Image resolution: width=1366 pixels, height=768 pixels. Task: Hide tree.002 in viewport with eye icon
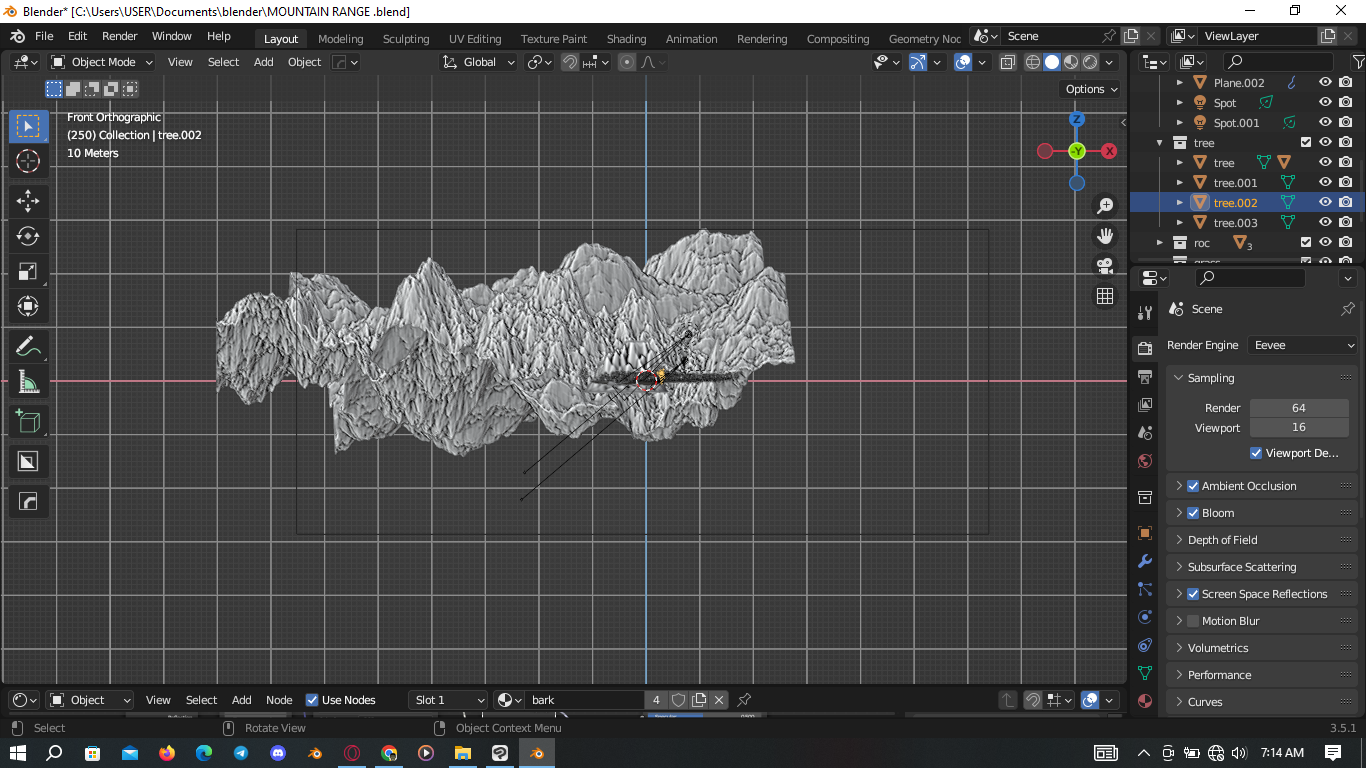coord(1325,203)
